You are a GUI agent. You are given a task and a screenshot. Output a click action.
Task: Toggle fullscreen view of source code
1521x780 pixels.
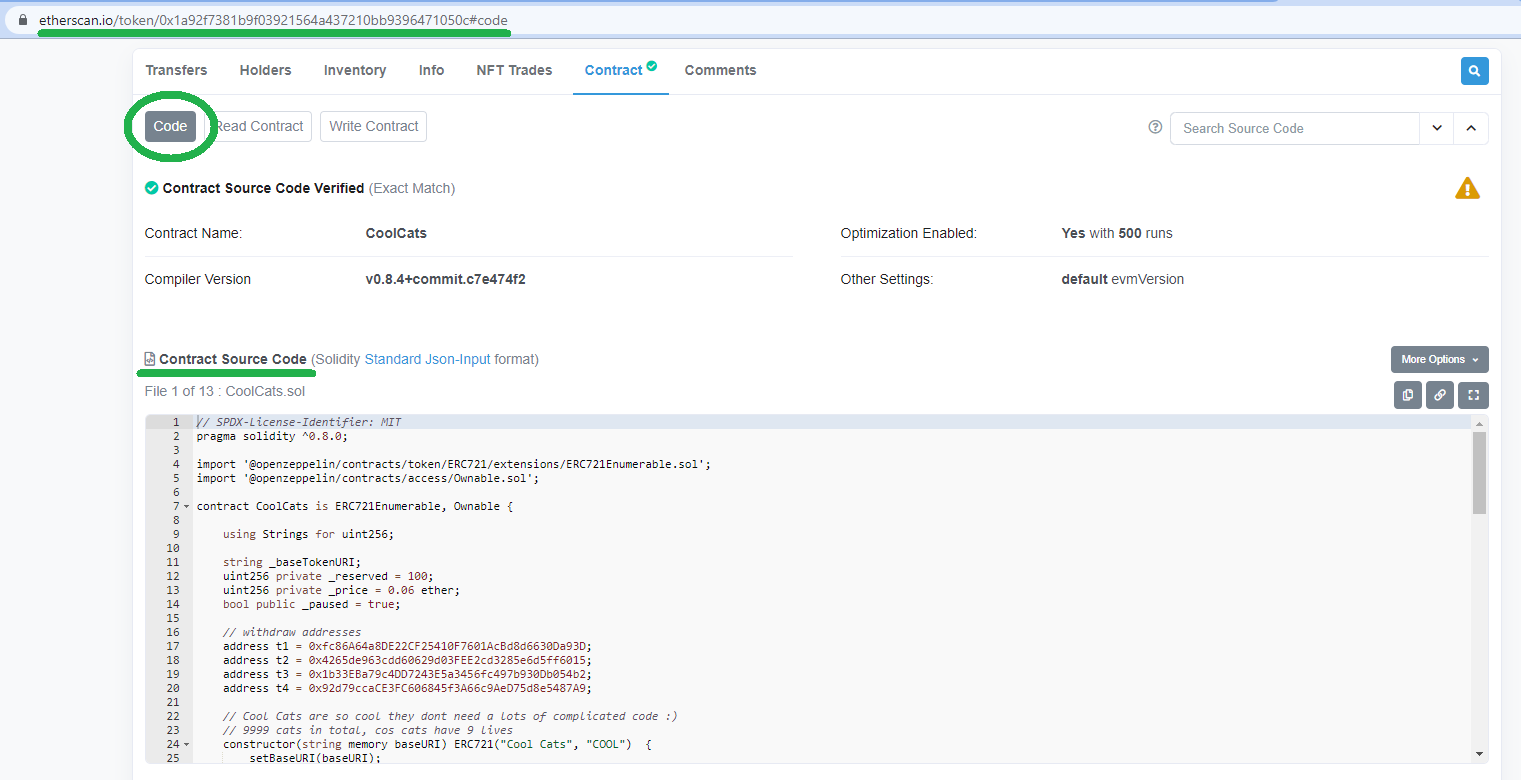coord(1473,395)
